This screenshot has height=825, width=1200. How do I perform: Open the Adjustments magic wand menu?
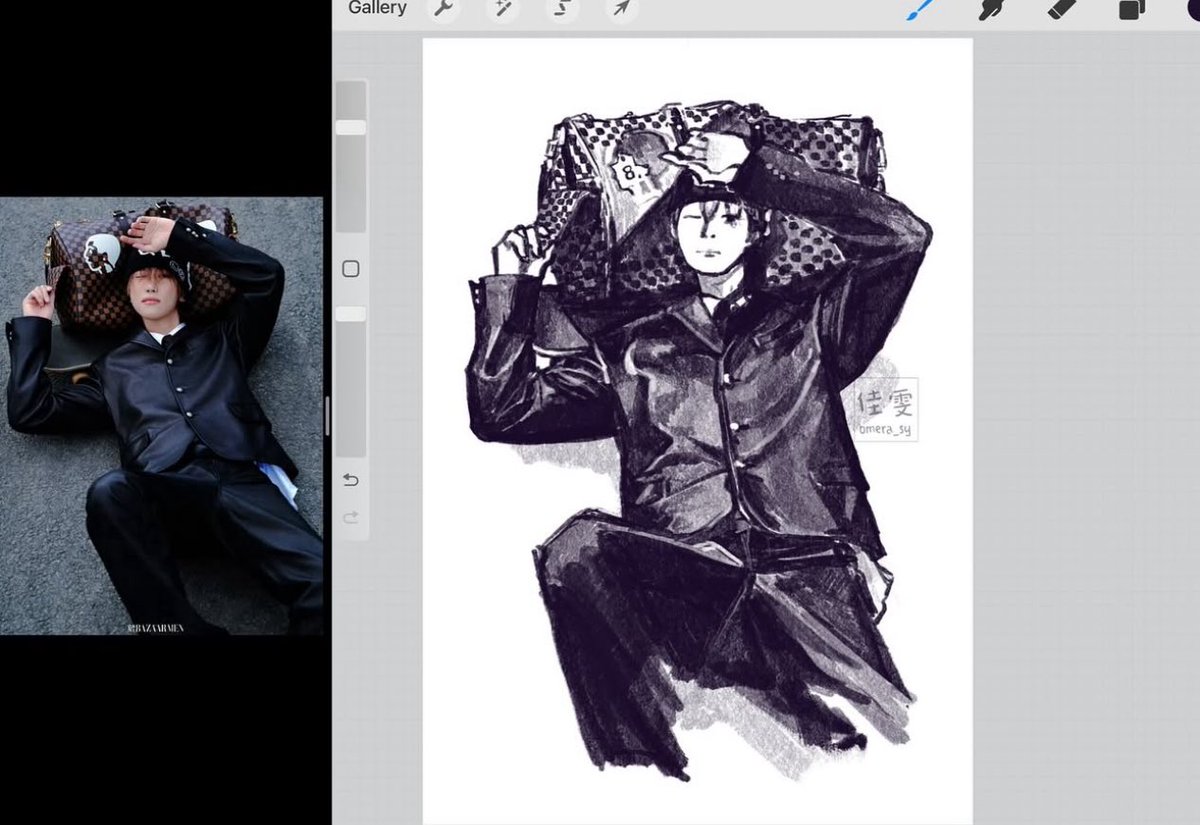tap(502, 9)
